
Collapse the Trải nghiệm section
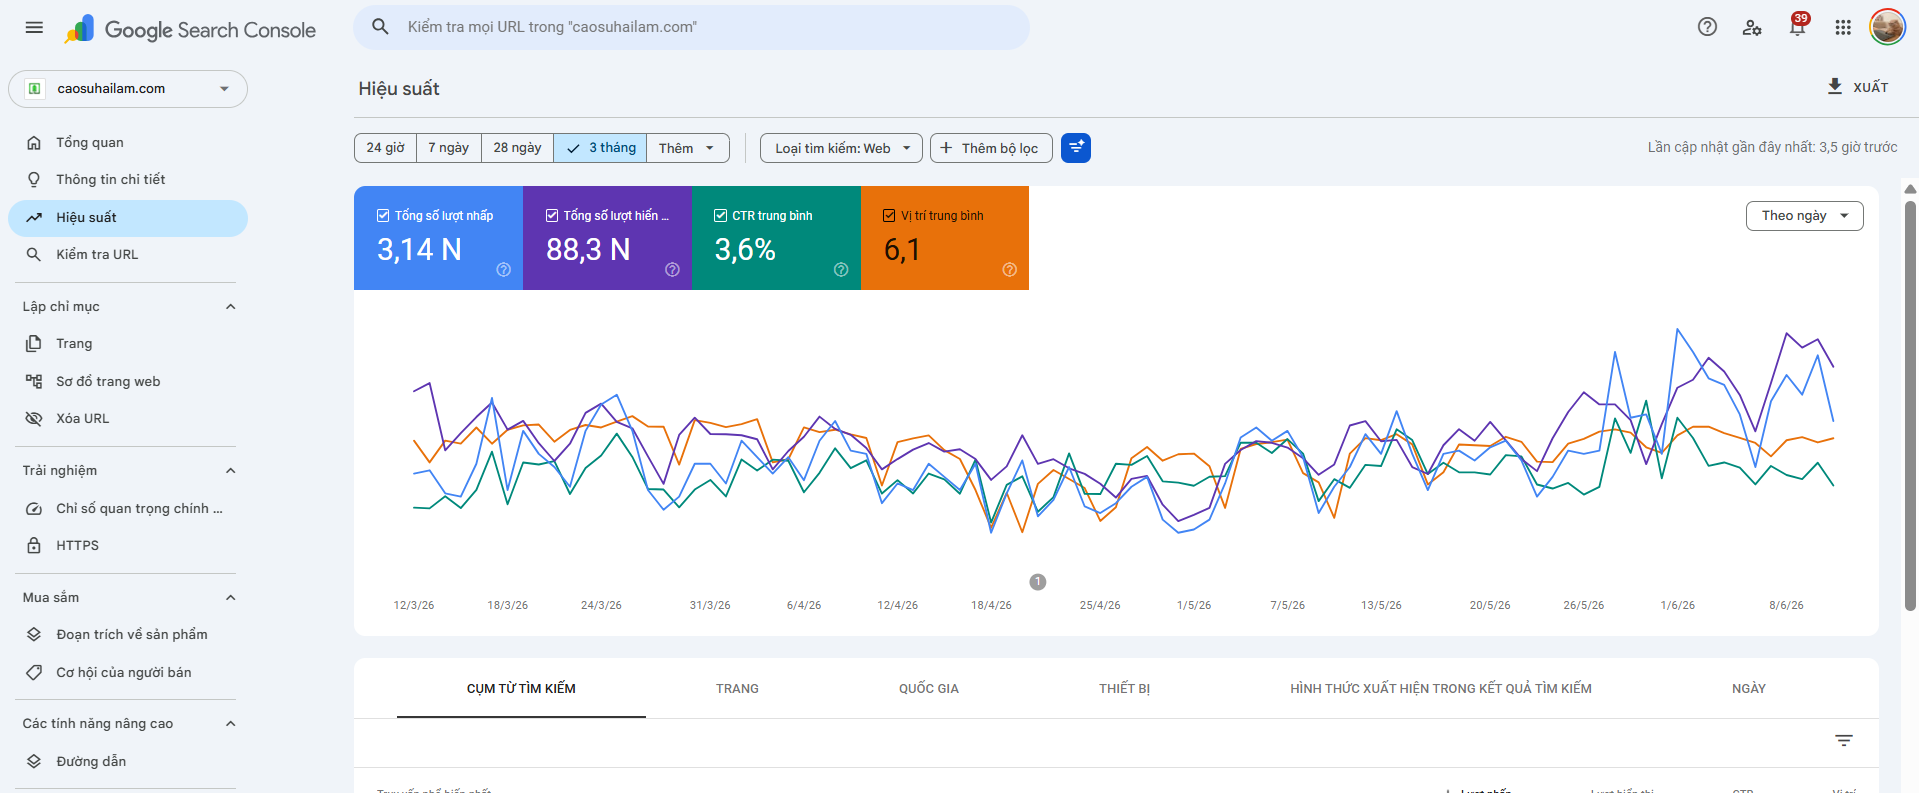click(x=230, y=471)
